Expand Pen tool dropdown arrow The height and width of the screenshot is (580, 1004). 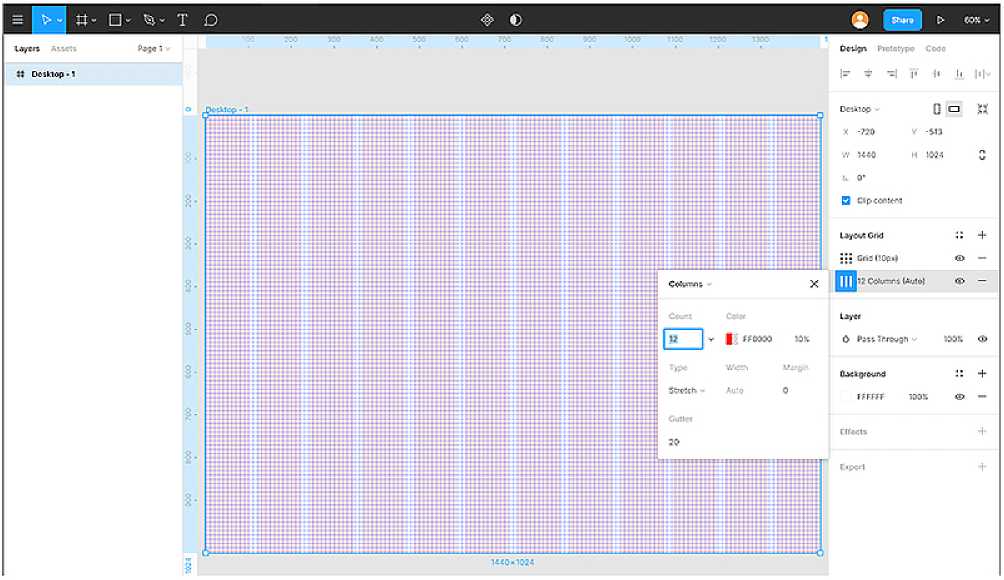pos(162,20)
